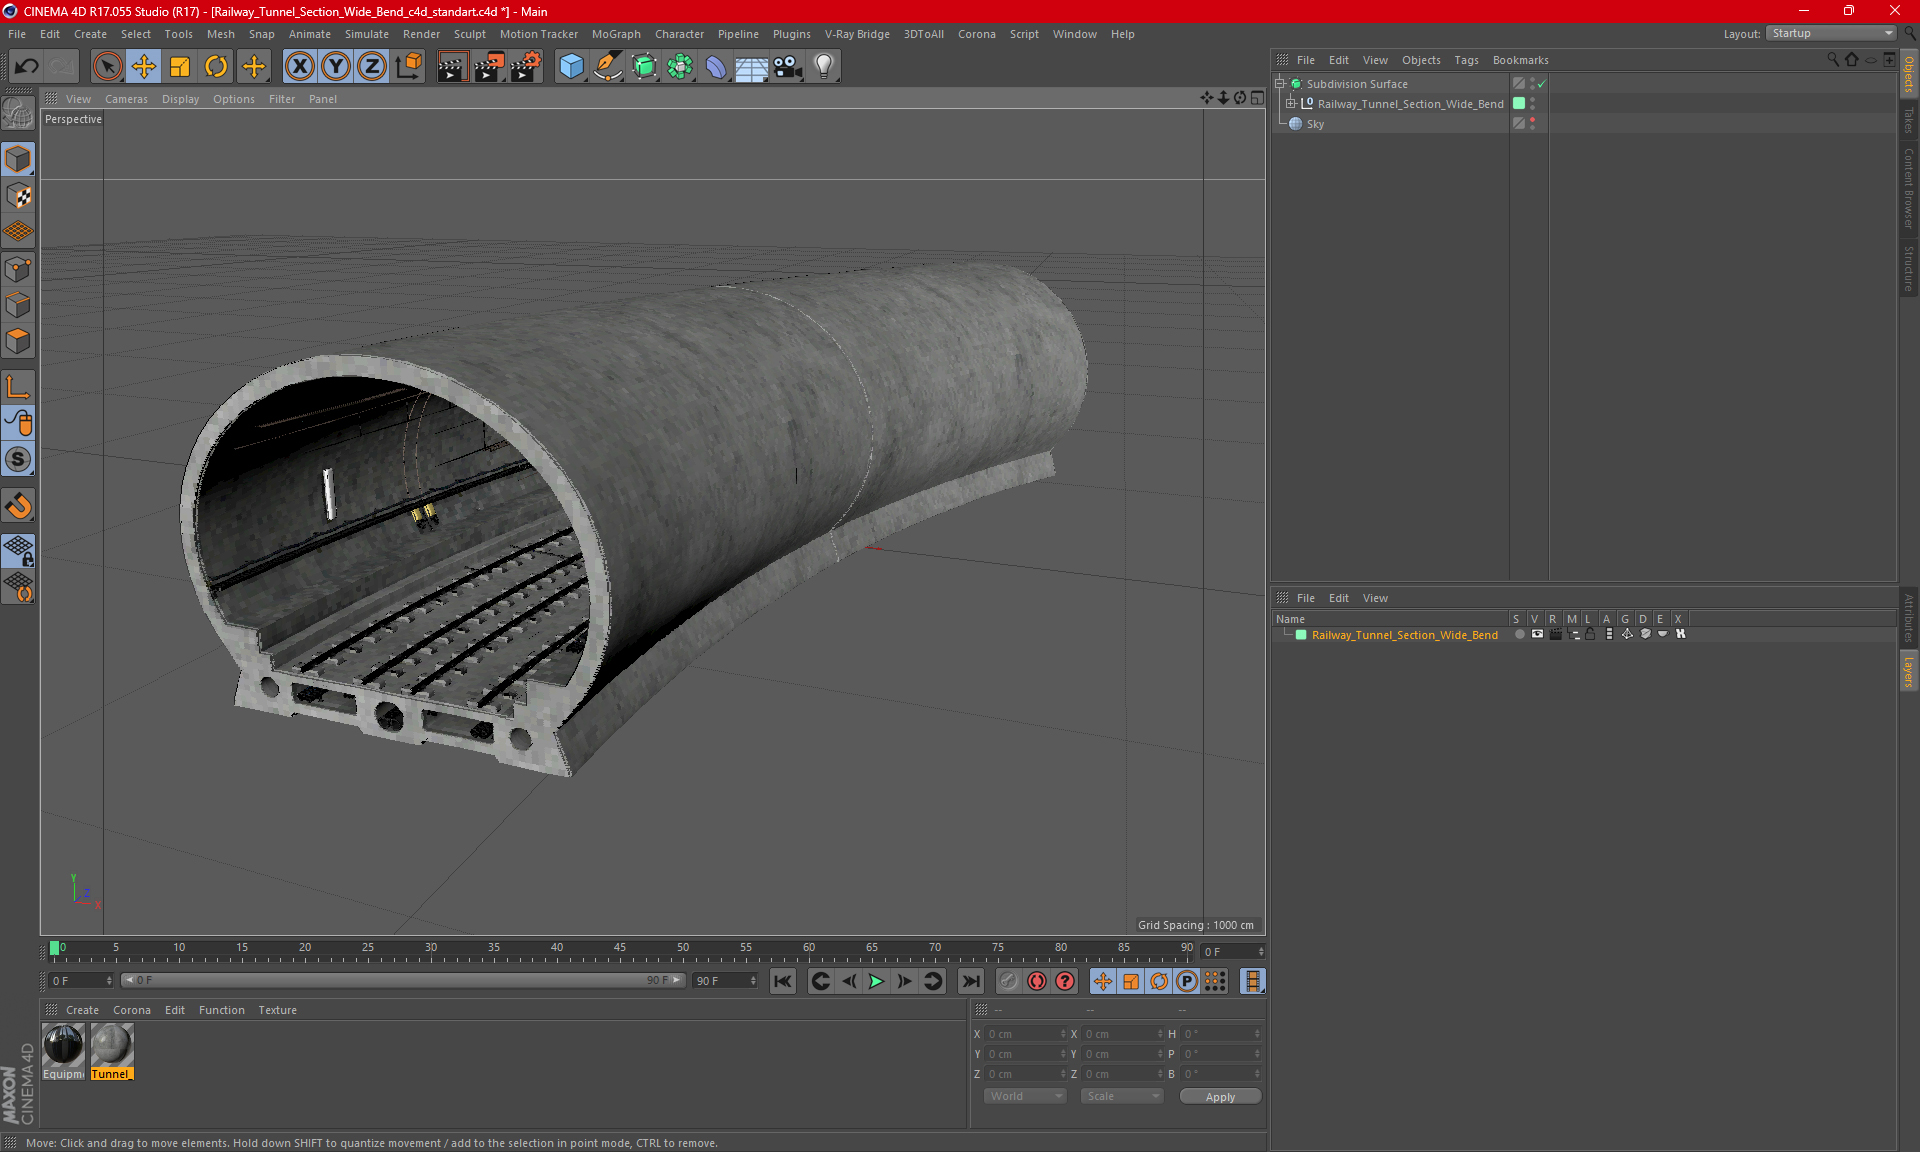This screenshot has height=1152, width=1920.
Task: Open the Scale mode dropdown
Action: pyautogui.click(x=1122, y=1096)
